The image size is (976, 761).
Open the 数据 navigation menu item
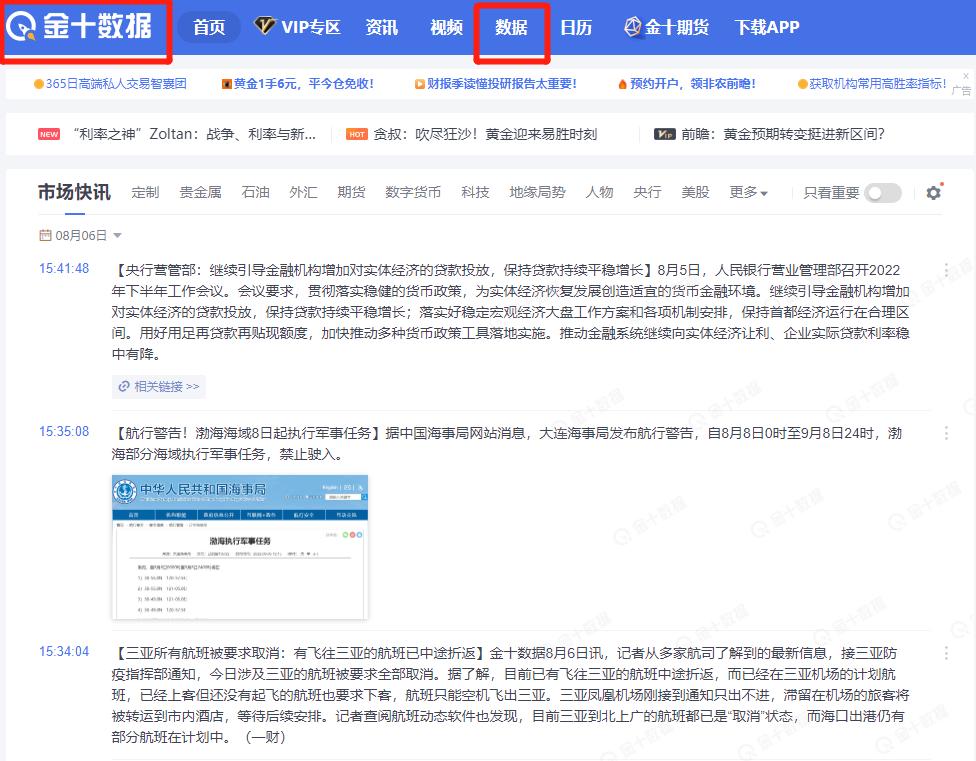point(512,29)
